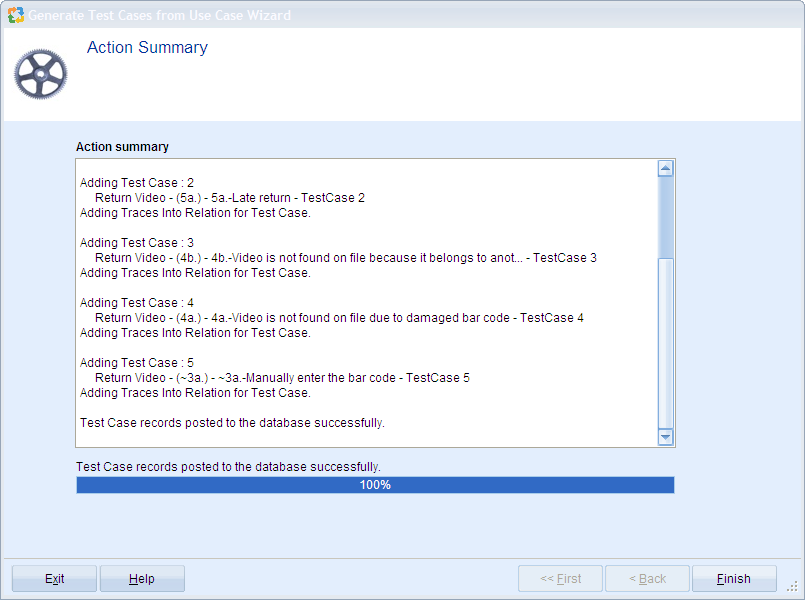Click 'Adding Traces Into Relation' under Test Case 3
This screenshot has width=805, height=600.
point(195,273)
